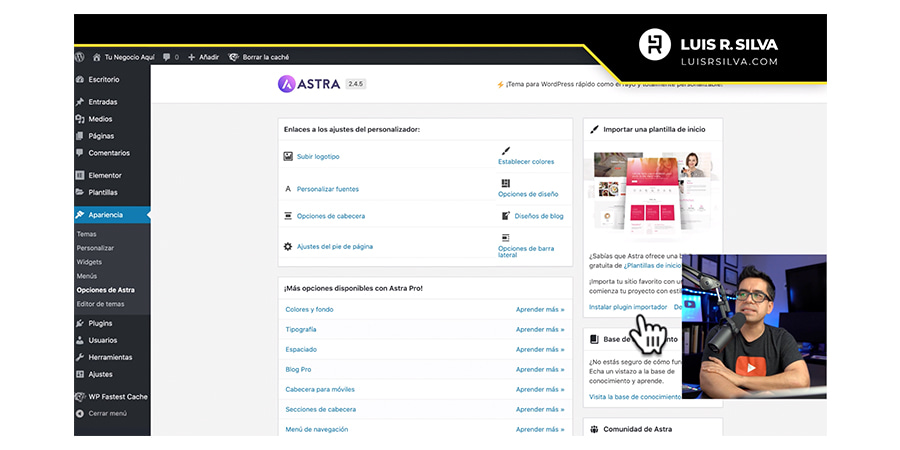Click the starter templates preview image
The image size is (900, 450).
point(653,195)
